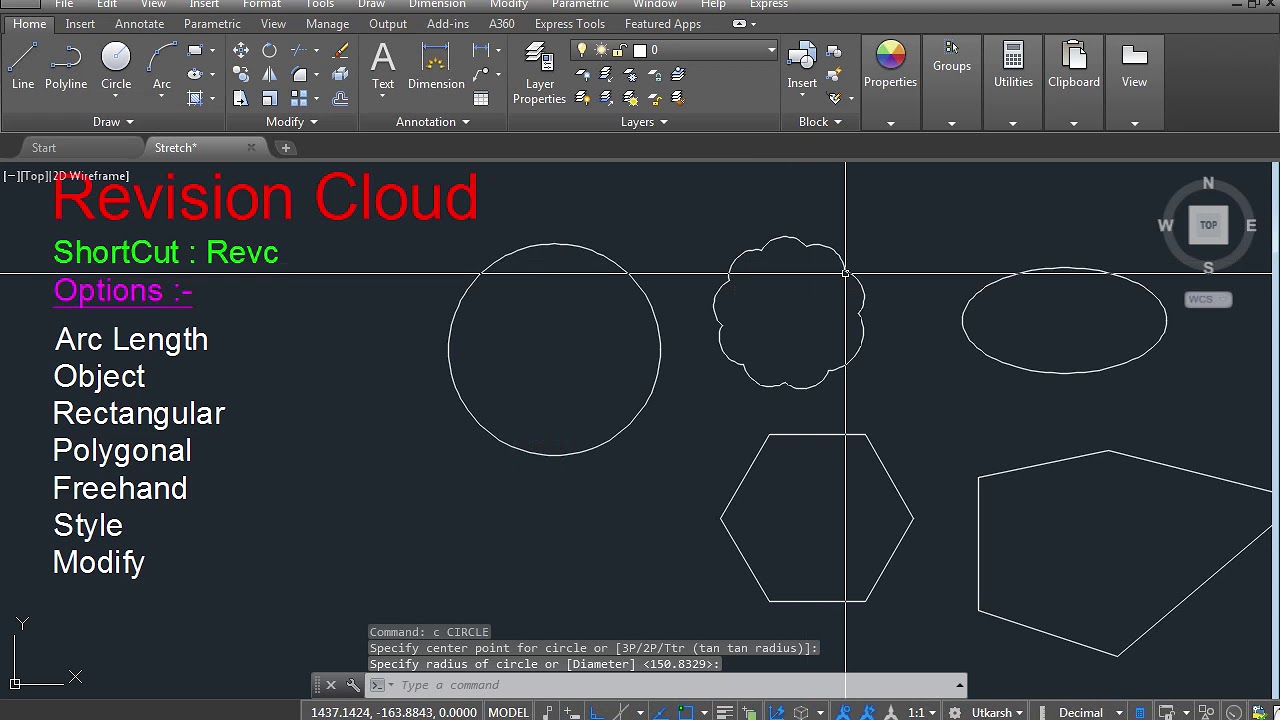Click the command line input field
Image resolution: width=1280 pixels, height=720 pixels.
(x=675, y=685)
